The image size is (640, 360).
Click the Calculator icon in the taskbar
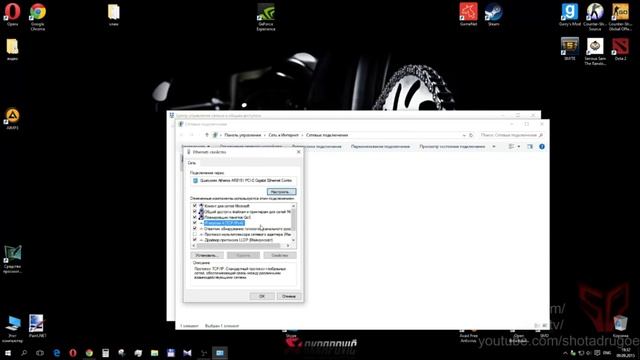[x=105, y=353]
